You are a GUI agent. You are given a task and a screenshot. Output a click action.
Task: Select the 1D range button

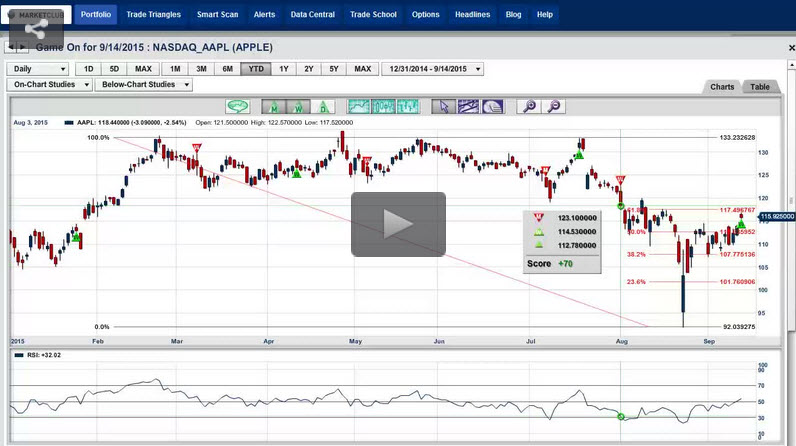[88, 69]
